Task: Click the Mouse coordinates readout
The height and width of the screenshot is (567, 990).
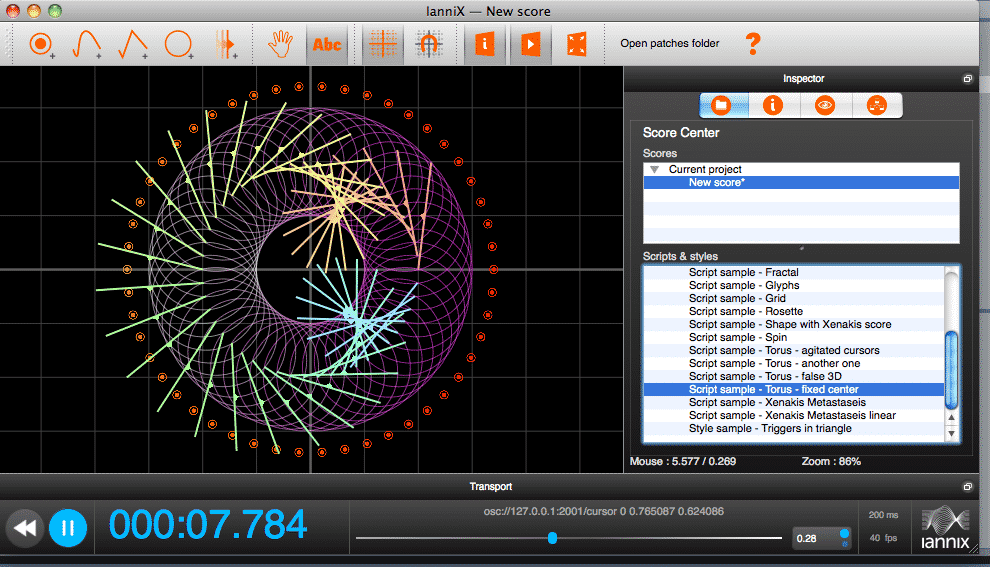Action: tap(683, 462)
